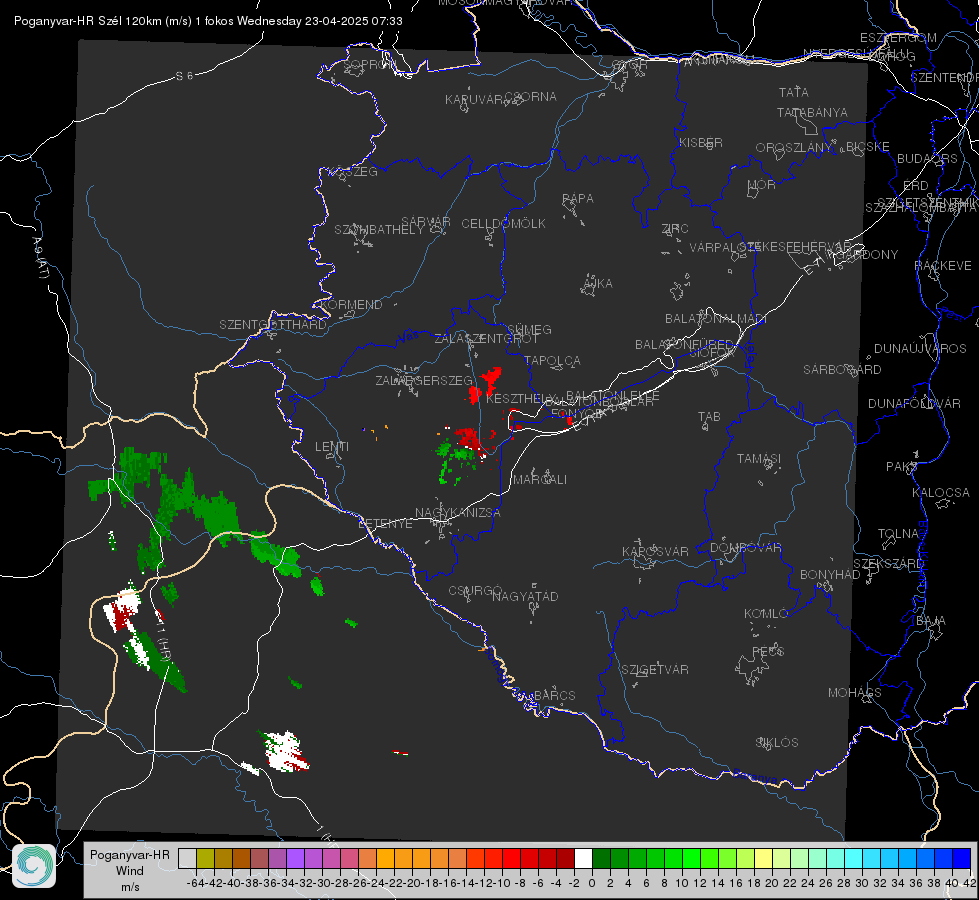979x900 pixels.
Task: Select the TOLNA label
Action: (898, 534)
